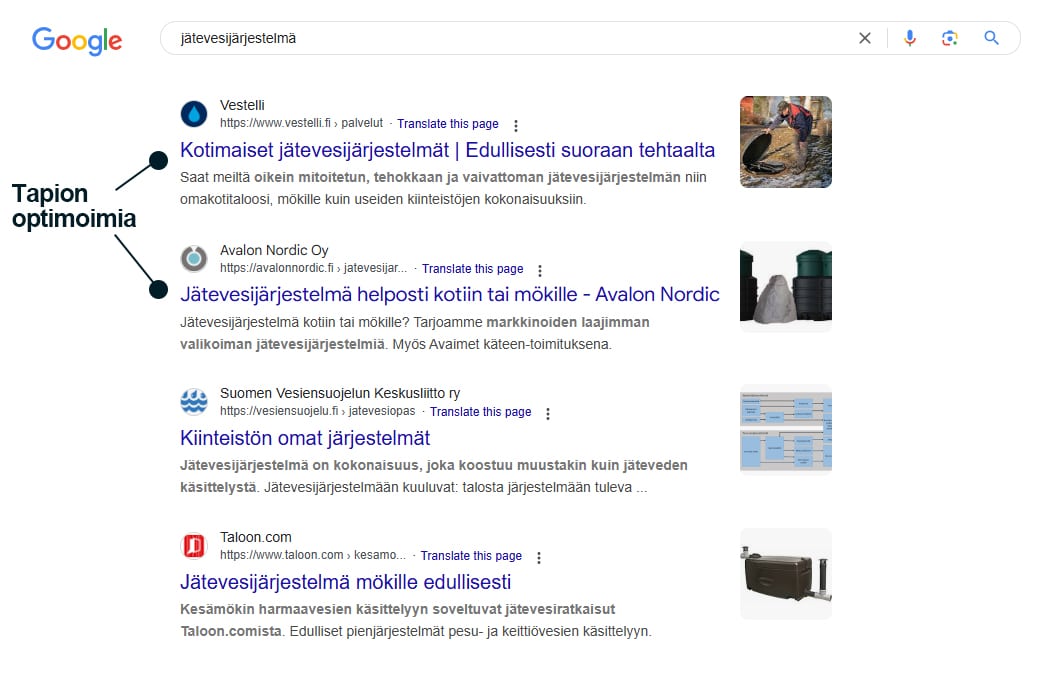Open Jätevesijärjestelmä helposti kotiin tai mökille result
Viewport: 1044px width, 682px height.
(x=450, y=294)
